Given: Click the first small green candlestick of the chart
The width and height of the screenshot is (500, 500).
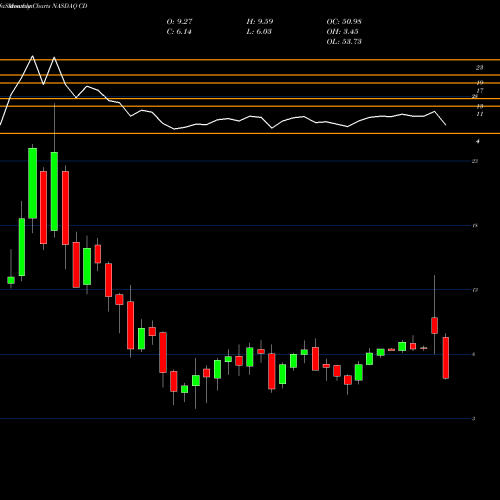Looking at the screenshot, I should (x=11, y=280).
